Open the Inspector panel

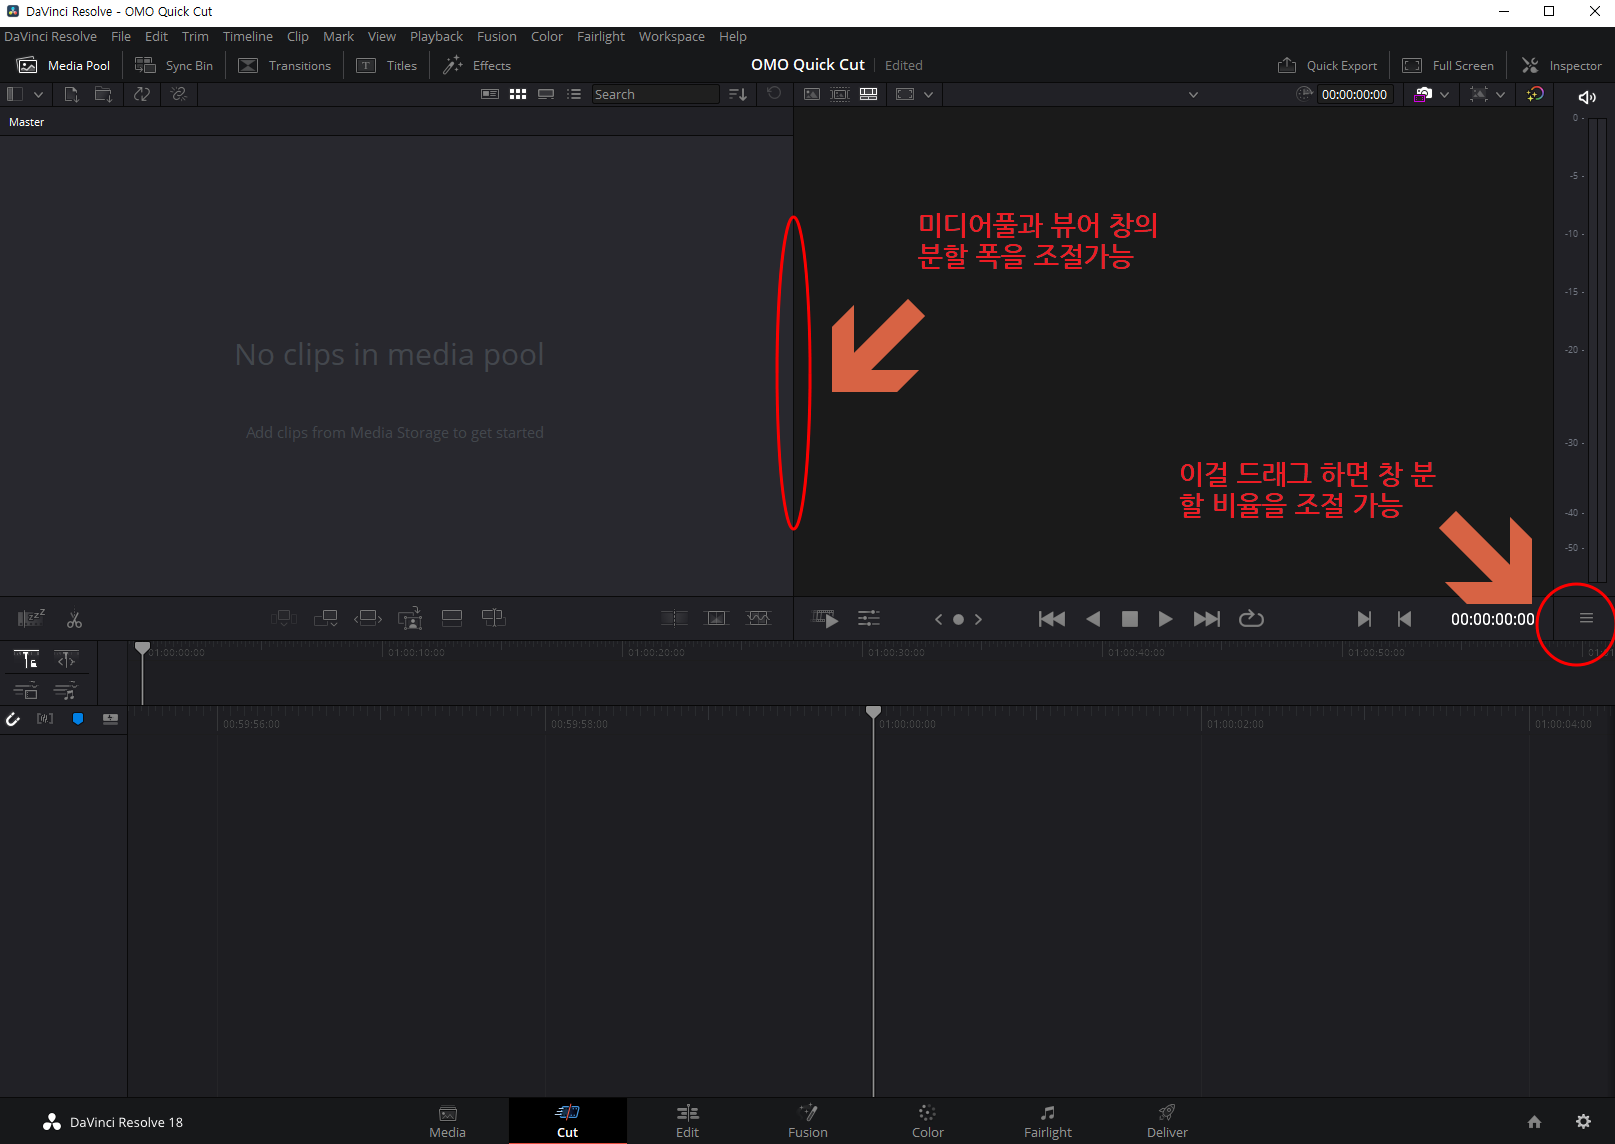pyautogui.click(x=1561, y=65)
